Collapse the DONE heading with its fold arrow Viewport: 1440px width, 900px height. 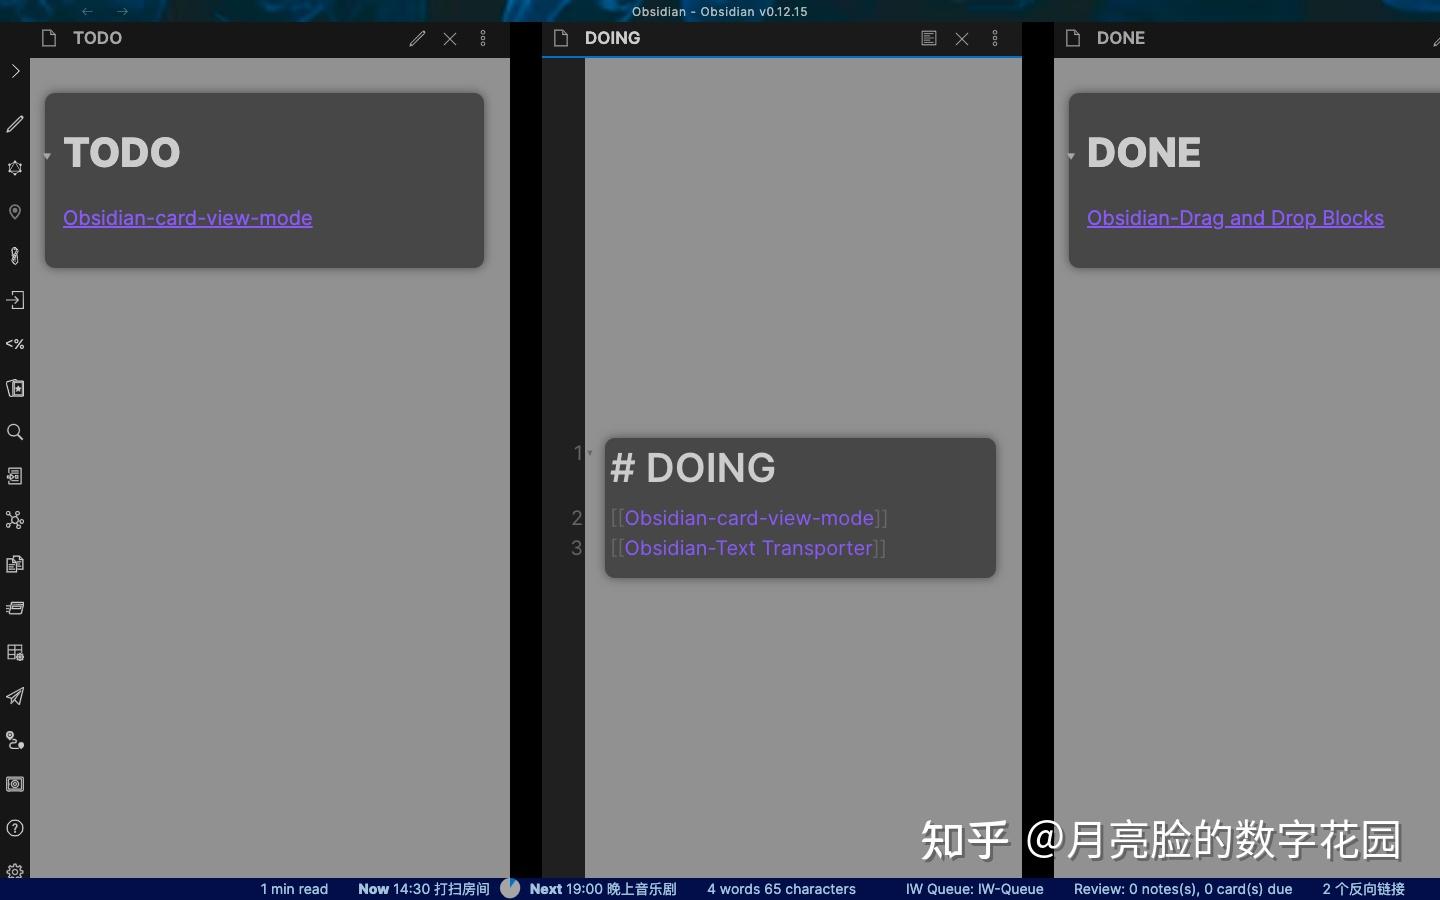coord(1070,157)
